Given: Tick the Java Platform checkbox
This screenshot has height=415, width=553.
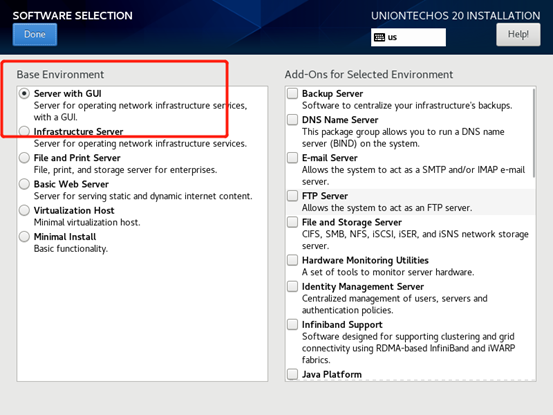Looking at the screenshot, I should [x=292, y=374].
